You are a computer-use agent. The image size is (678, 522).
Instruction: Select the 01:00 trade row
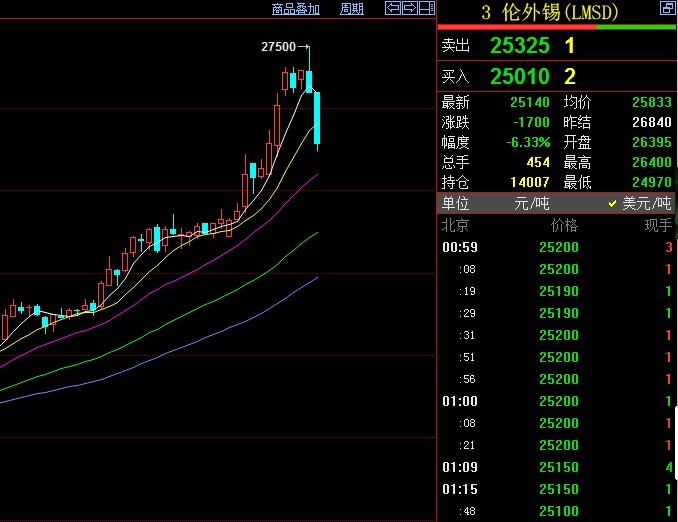click(x=557, y=401)
